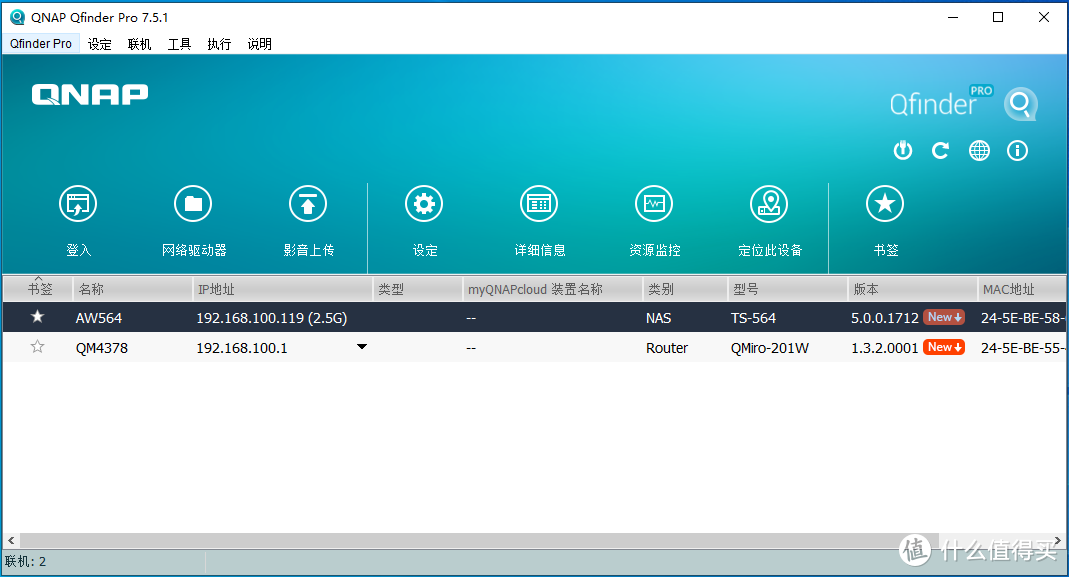This screenshot has height=577, width=1069.
Task: Sort by IP地址 column header
Action: 282,289
